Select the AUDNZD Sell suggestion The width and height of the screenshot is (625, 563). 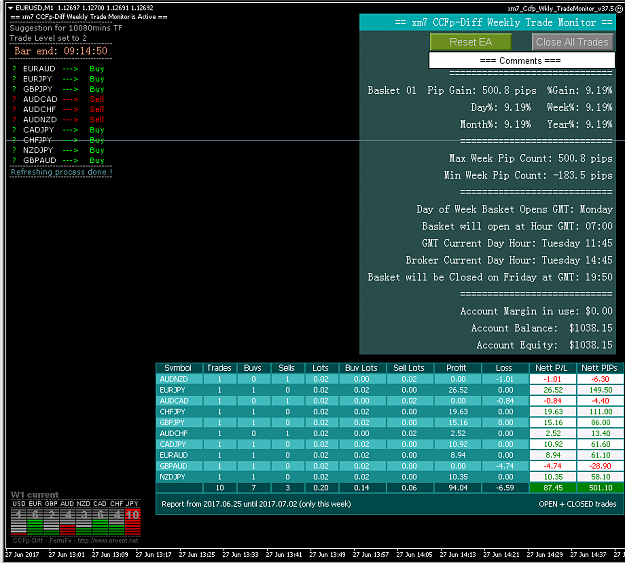click(59, 120)
